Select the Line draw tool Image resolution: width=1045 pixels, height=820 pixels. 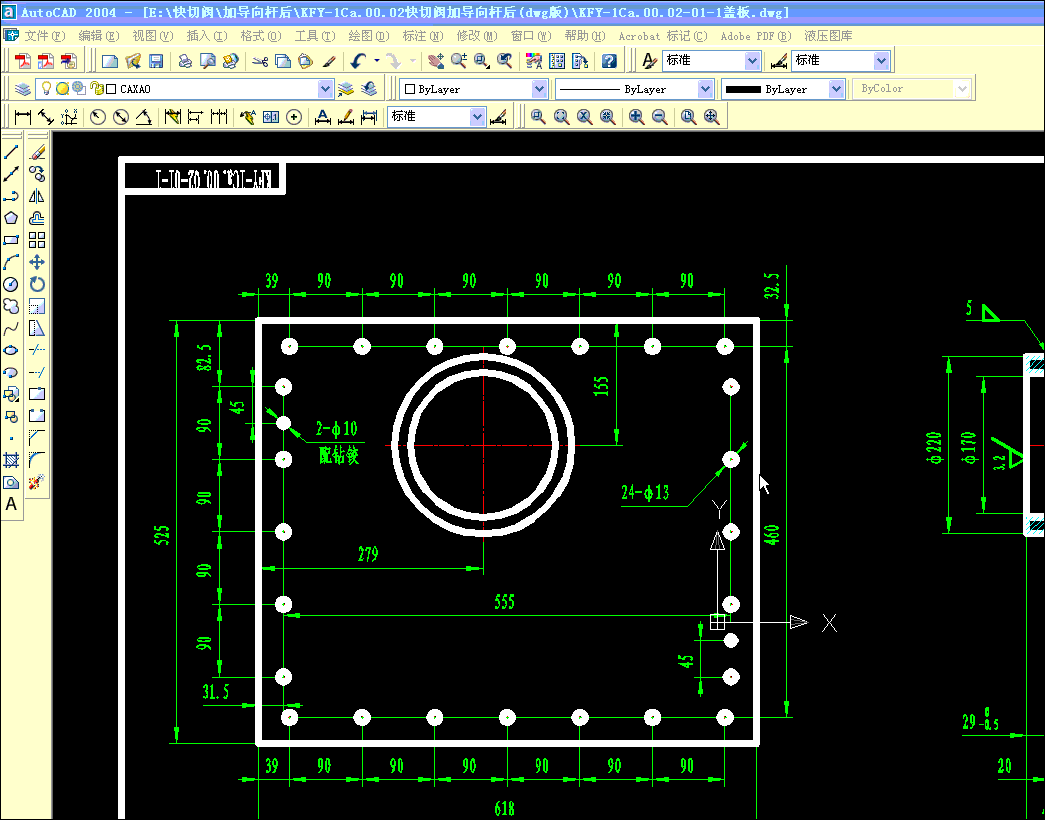point(11,153)
